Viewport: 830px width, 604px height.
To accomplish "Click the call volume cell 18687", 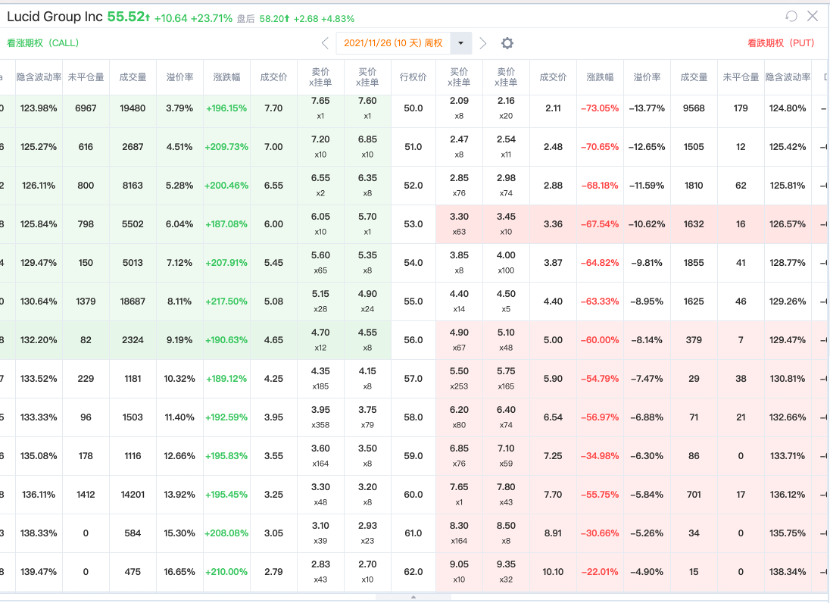I will 133,302.
